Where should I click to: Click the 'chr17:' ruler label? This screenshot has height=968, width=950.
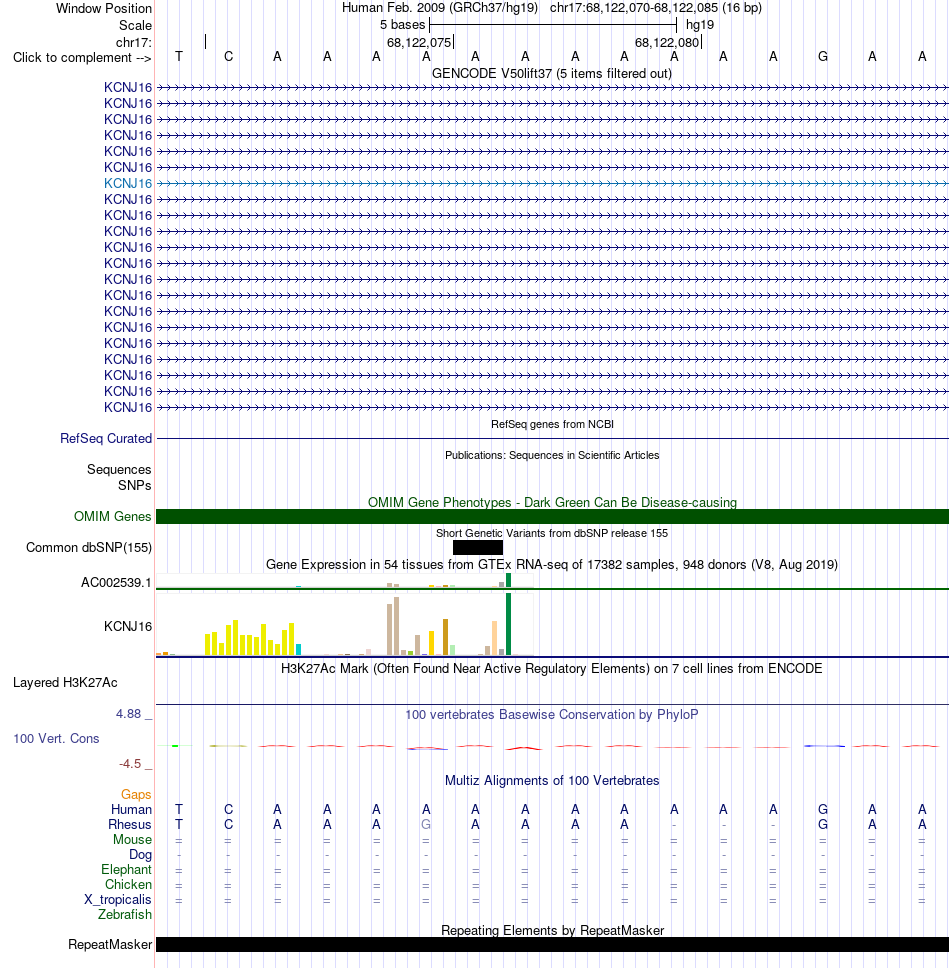click(133, 42)
